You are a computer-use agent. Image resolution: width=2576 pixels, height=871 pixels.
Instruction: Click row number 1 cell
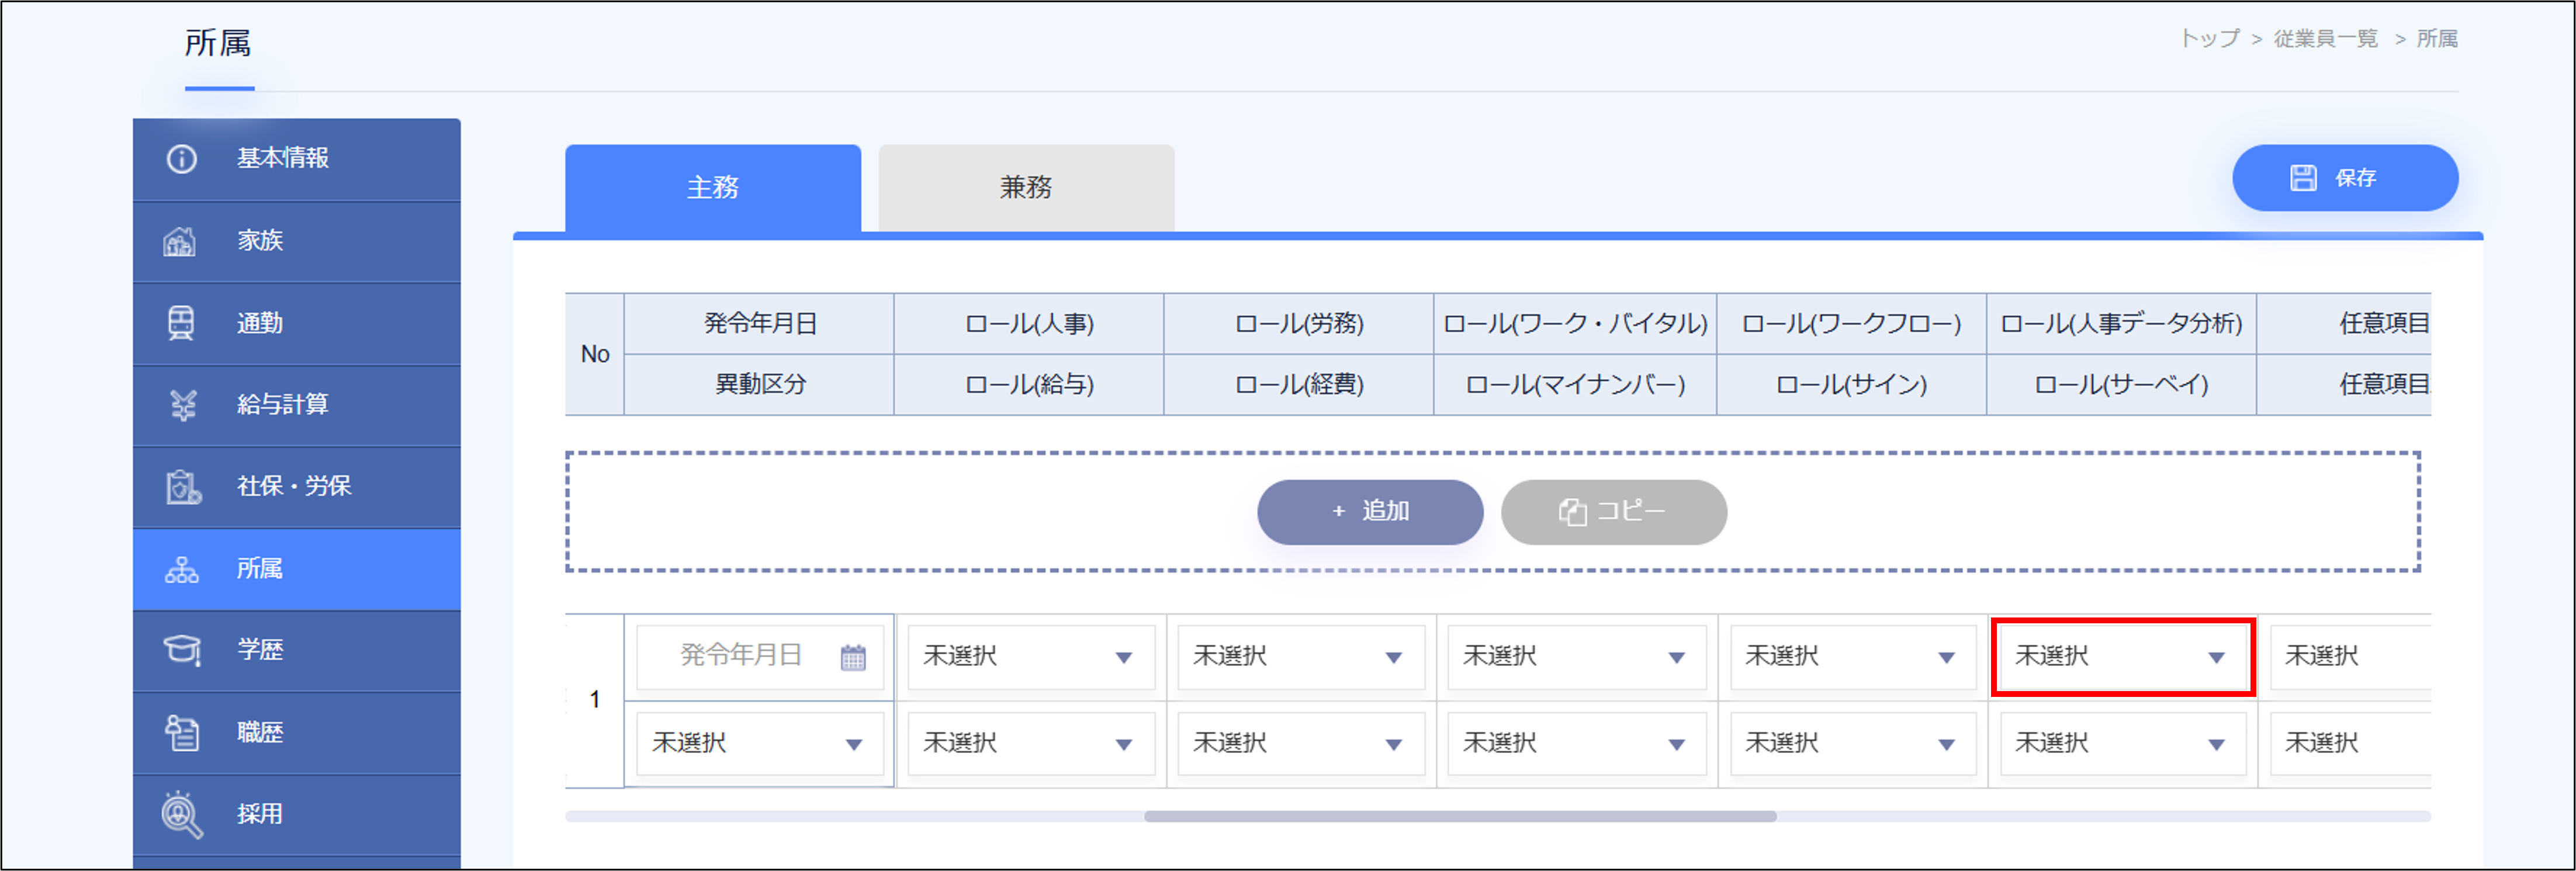[x=595, y=700]
